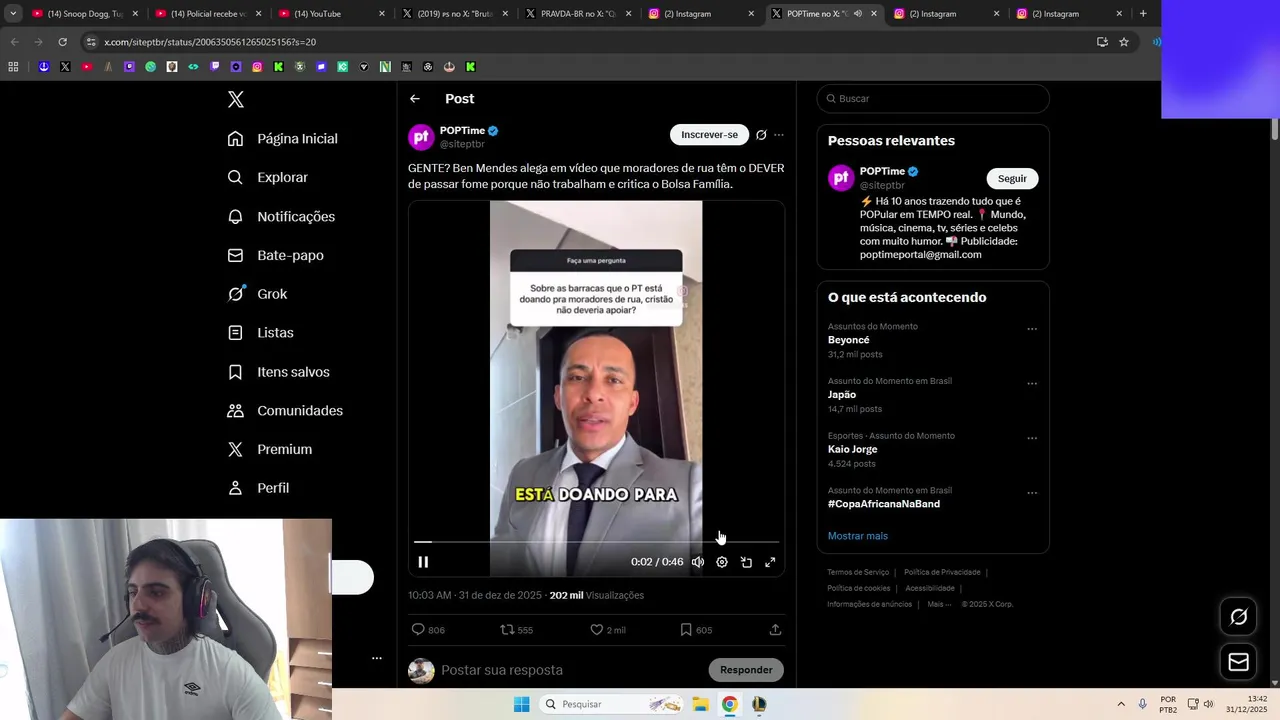Click the new tab plus button
Screen dimensions: 1280x720
(1143, 14)
